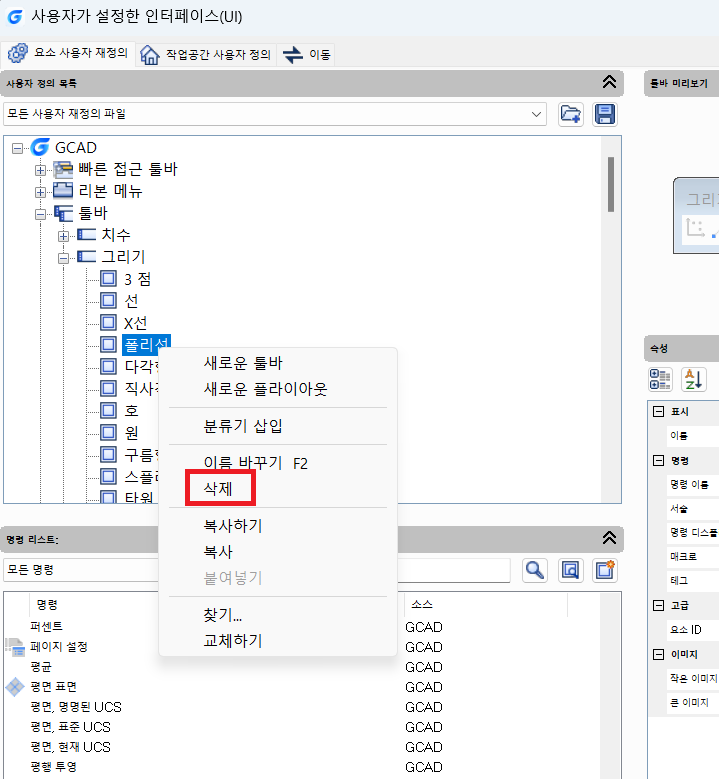Screen dimensions: 719x779
Task: Click the magnifier search icon in 명령 리스트
Action: pos(536,570)
